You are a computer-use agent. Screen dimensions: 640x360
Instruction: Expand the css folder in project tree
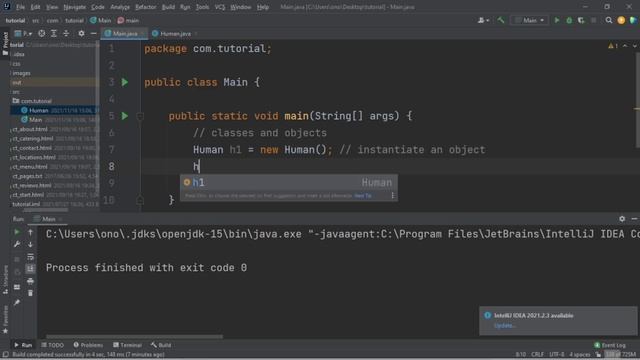point(16,64)
